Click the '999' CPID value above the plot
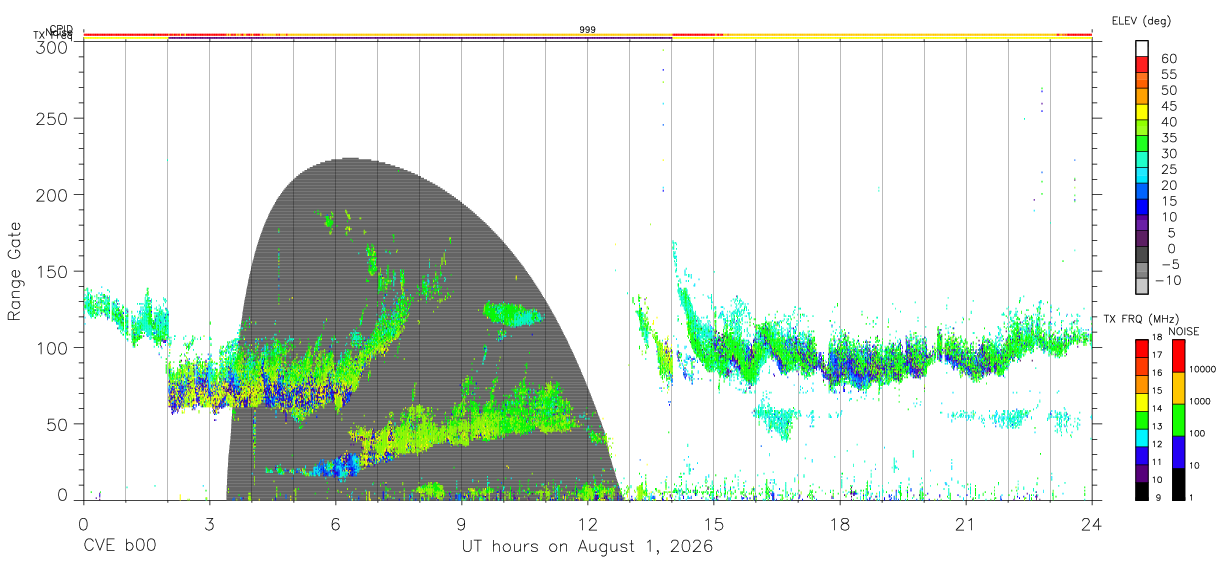Screen dimensions: 1228x567 [588, 30]
